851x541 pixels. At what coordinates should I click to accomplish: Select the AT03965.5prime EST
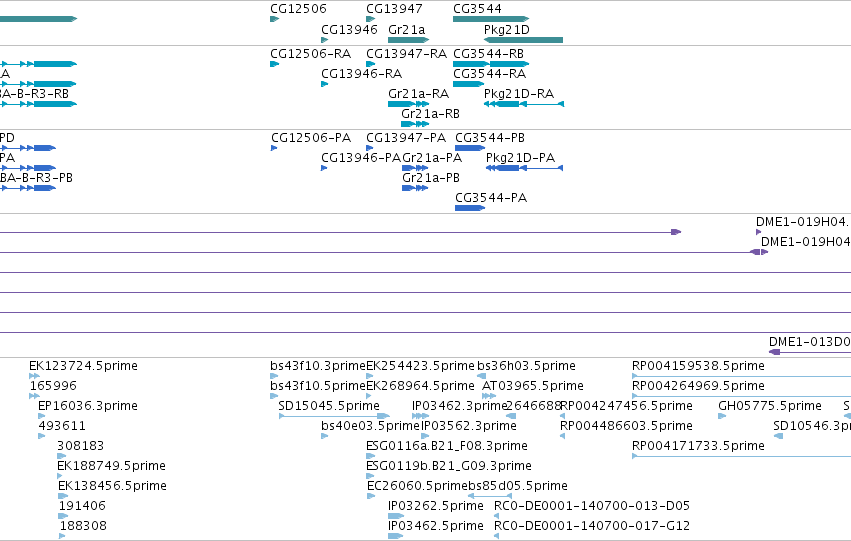pos(533,386)
